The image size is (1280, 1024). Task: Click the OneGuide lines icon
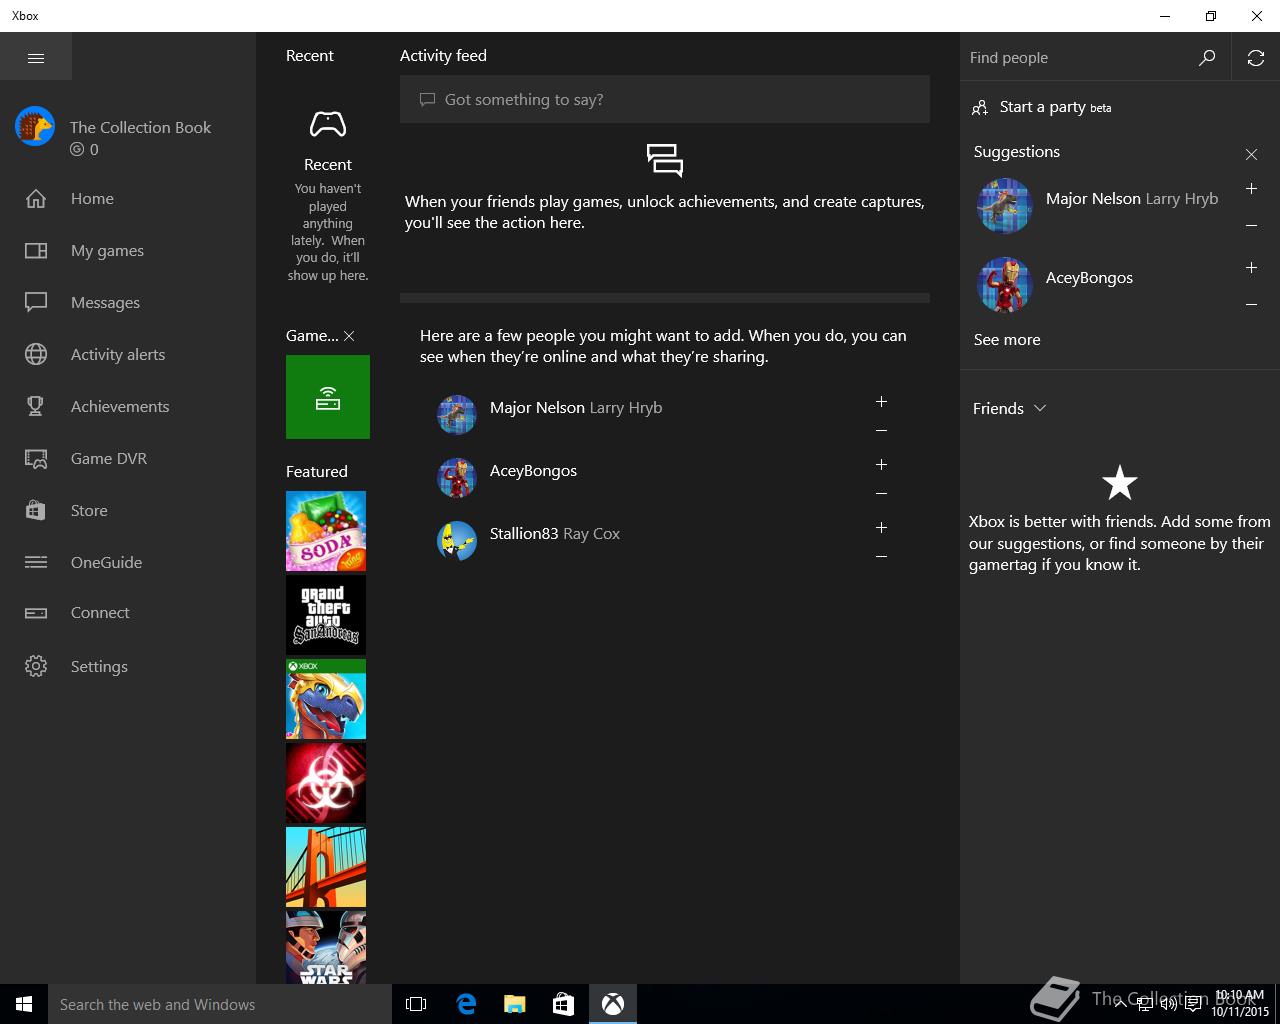[x=36, y=562]
